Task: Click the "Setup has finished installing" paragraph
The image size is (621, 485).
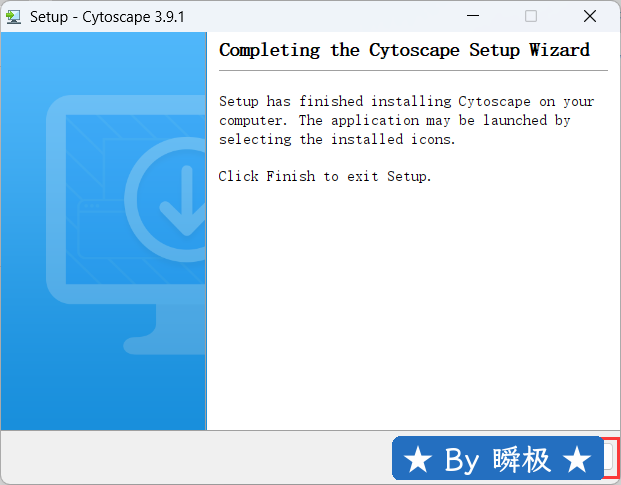Action: (x=407, y=120)
